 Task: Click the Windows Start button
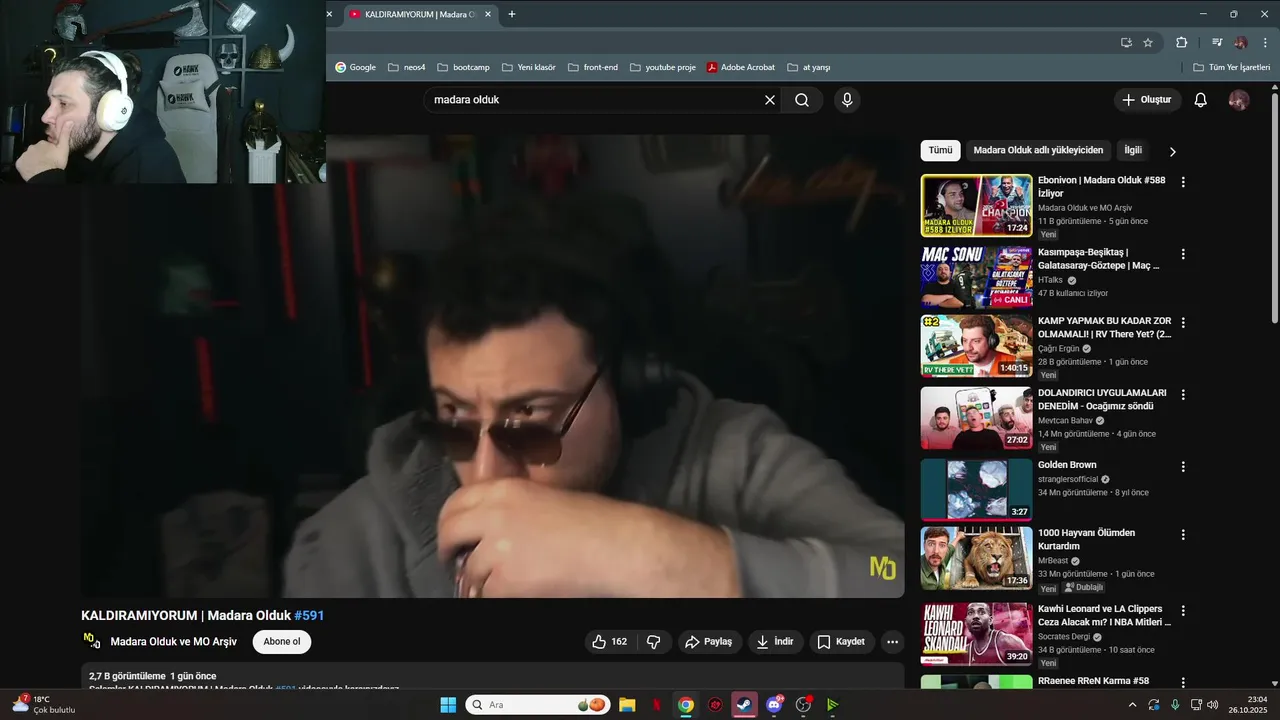448,705
